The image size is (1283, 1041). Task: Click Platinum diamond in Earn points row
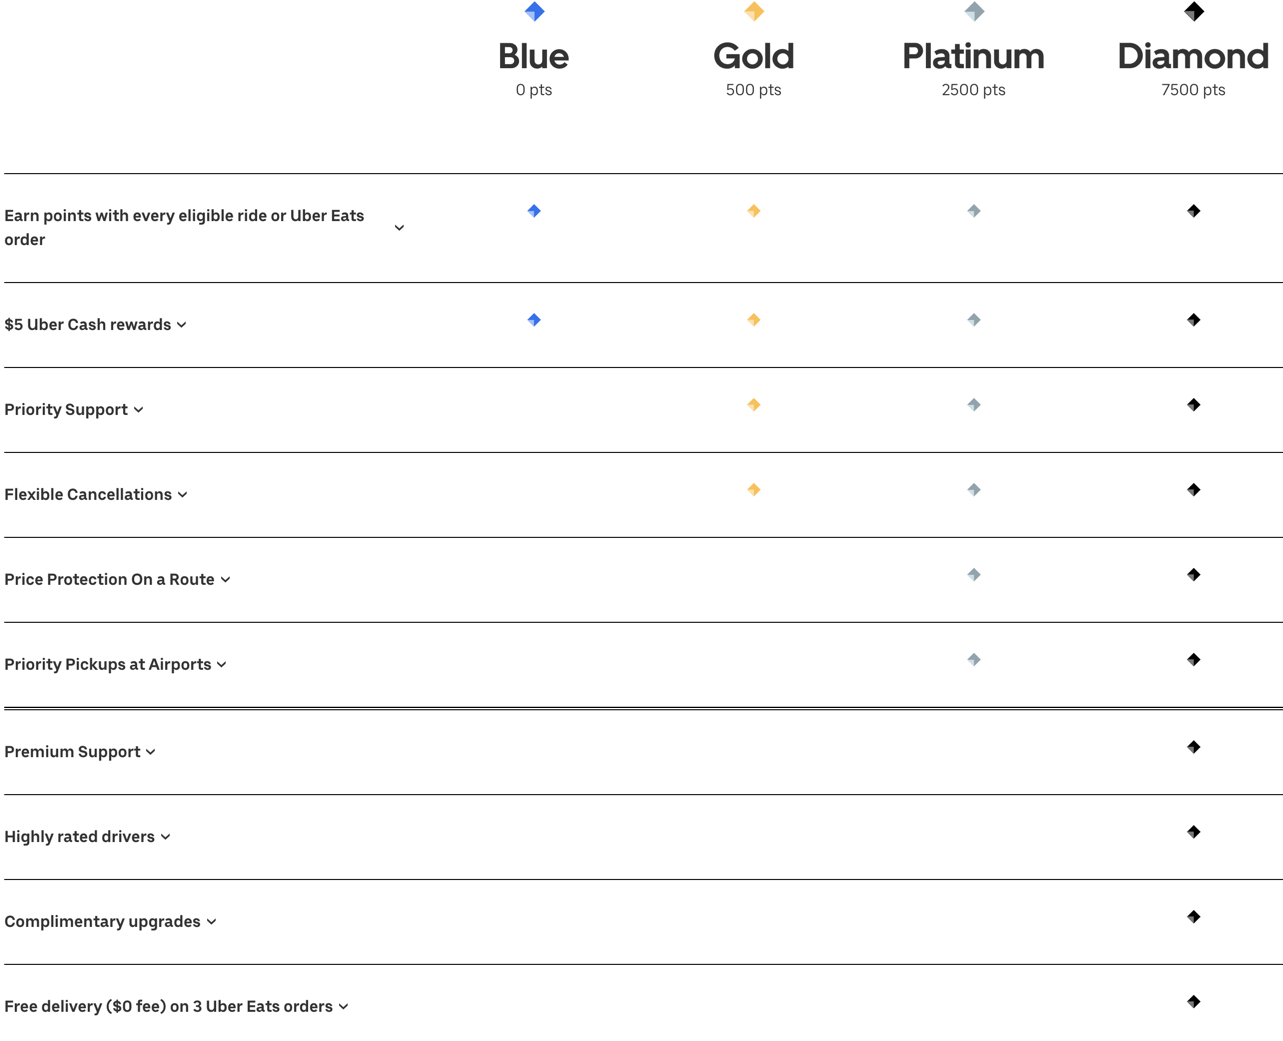click(974, 211)
